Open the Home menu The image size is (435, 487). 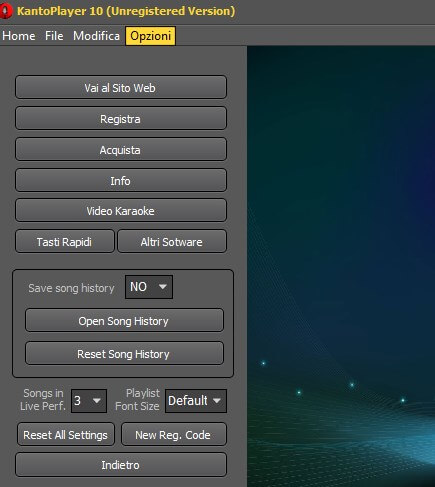[x=19, y=36]
